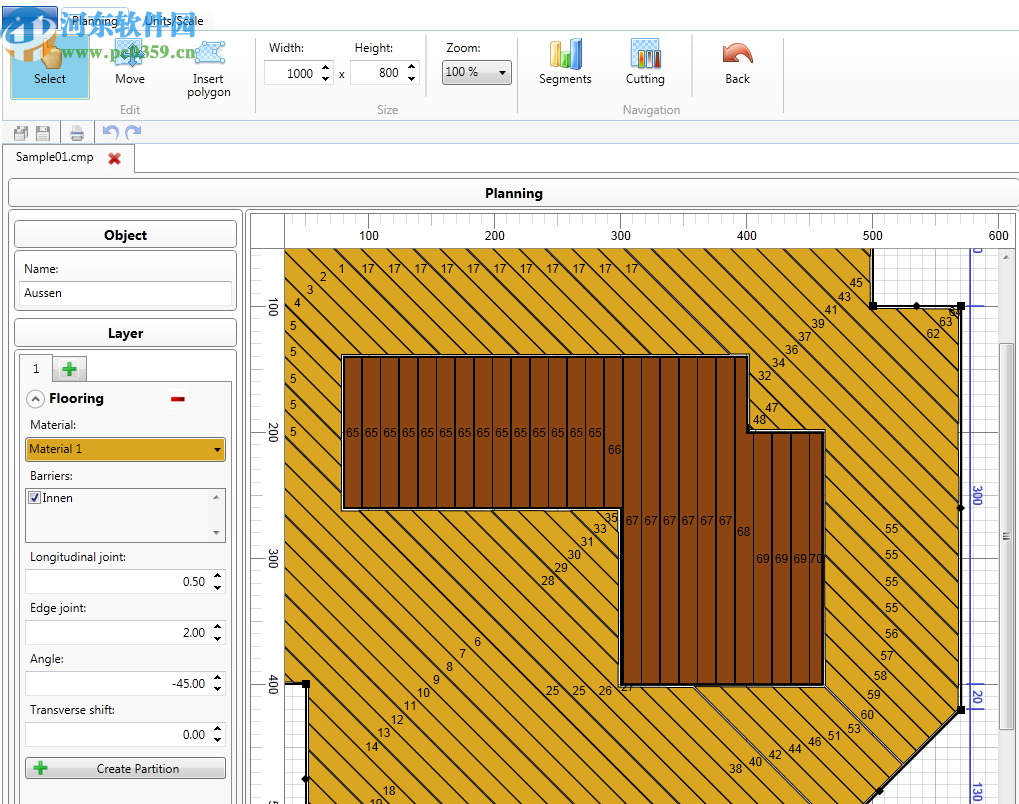1019x804 pixels.
Task: Increase the Angle value with up arrow
Action: 218,679
